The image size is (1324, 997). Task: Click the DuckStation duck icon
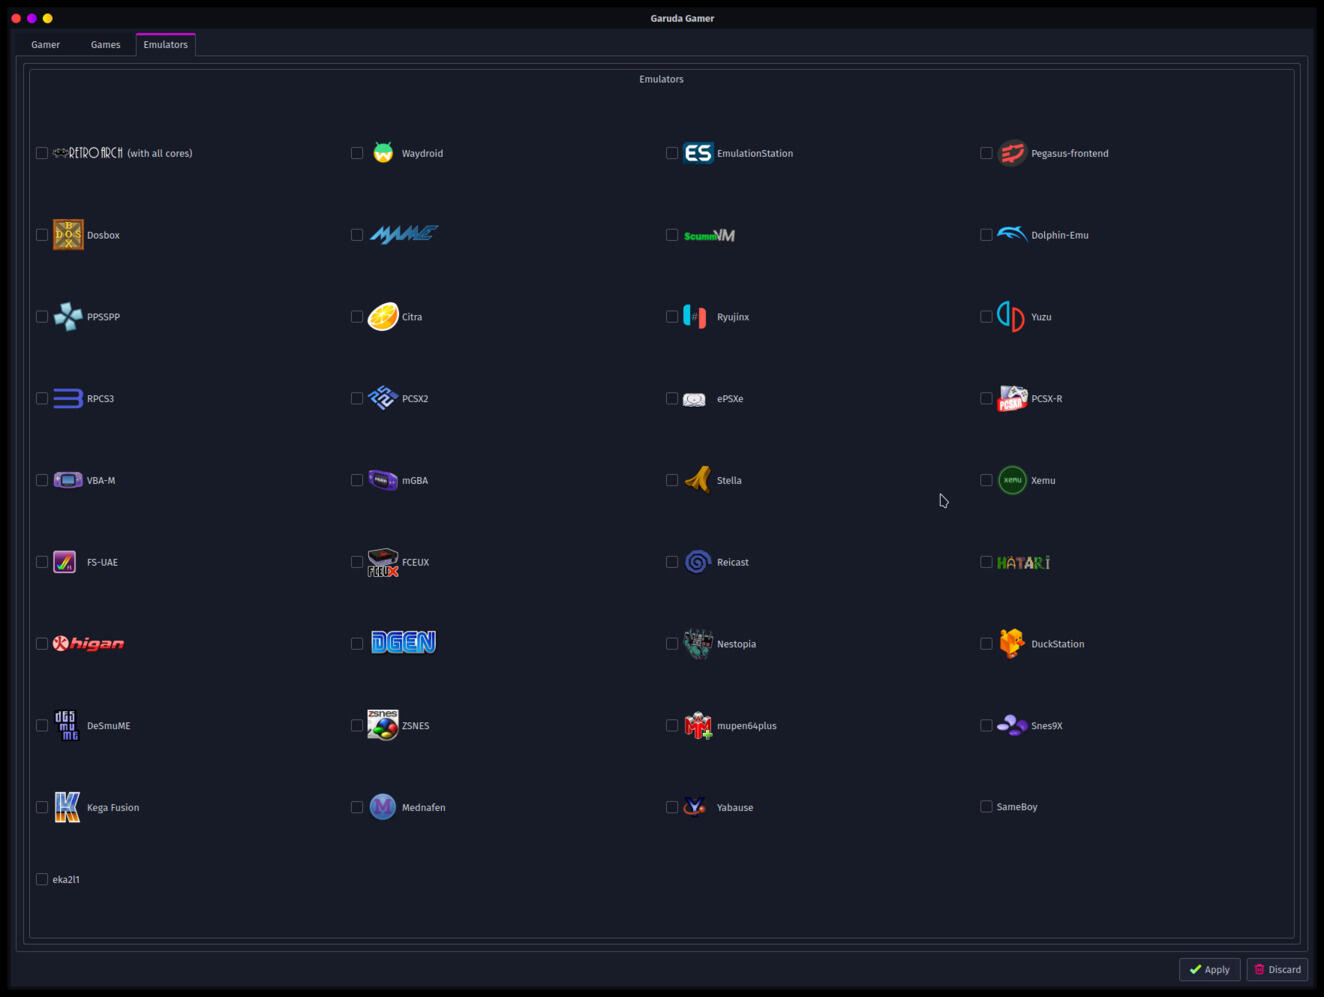1012,644
